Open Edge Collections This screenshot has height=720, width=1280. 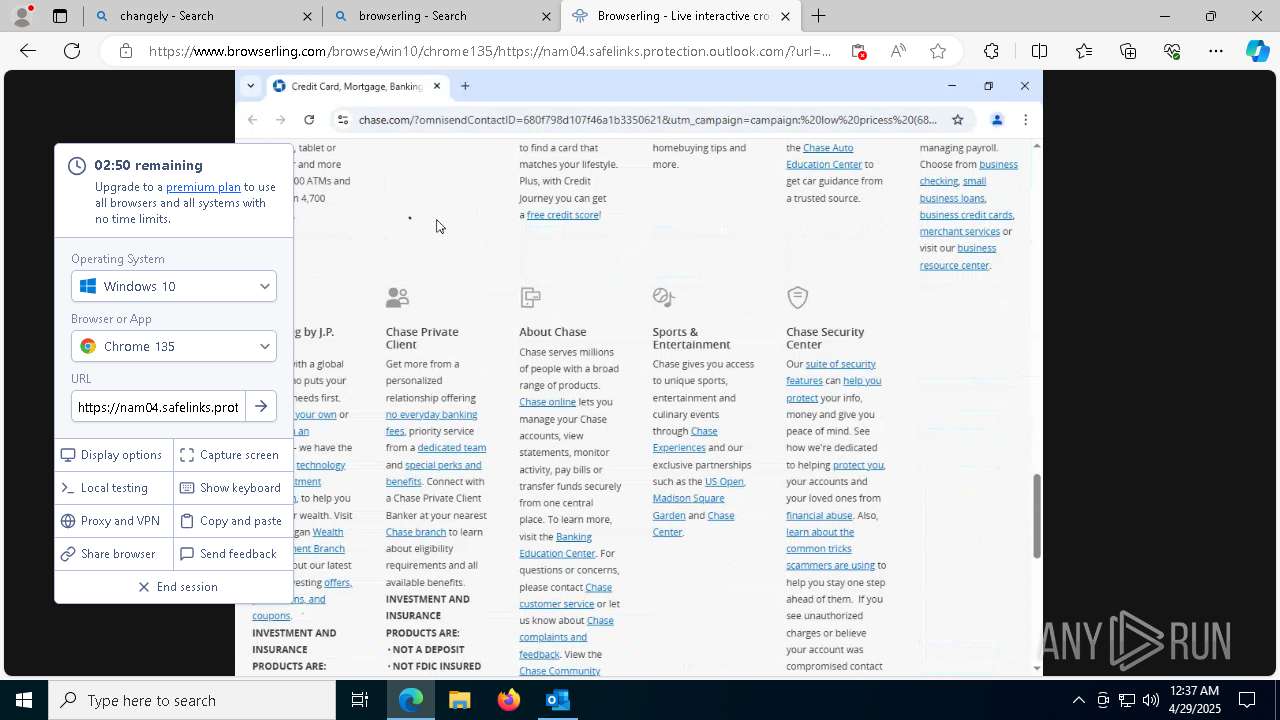coord(1128,51)
